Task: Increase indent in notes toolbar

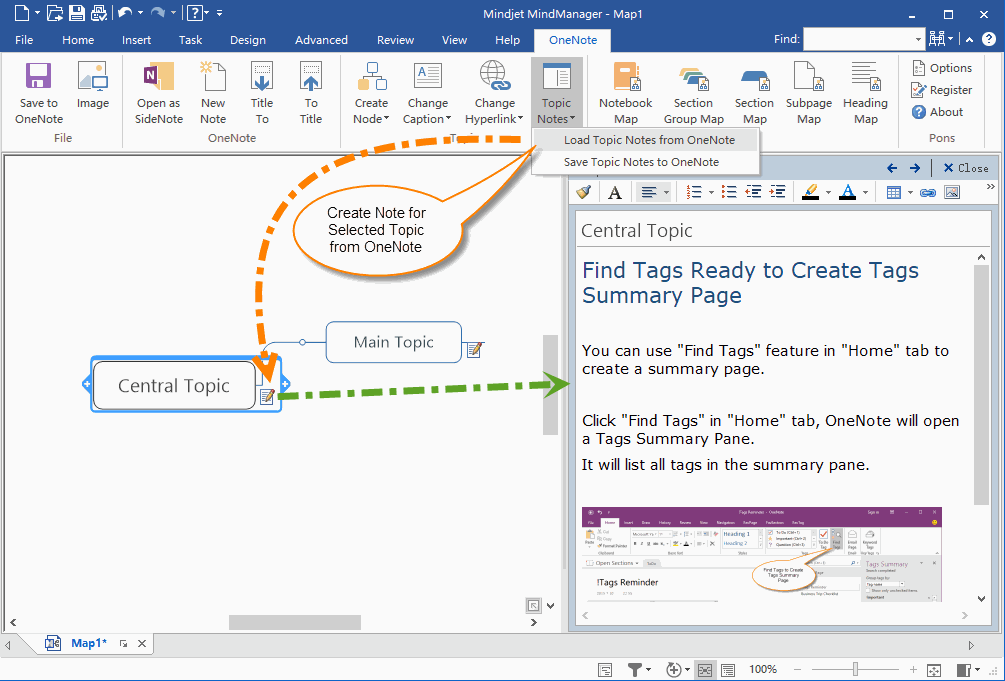Action: pyautogui.click(x=777, y=192)
